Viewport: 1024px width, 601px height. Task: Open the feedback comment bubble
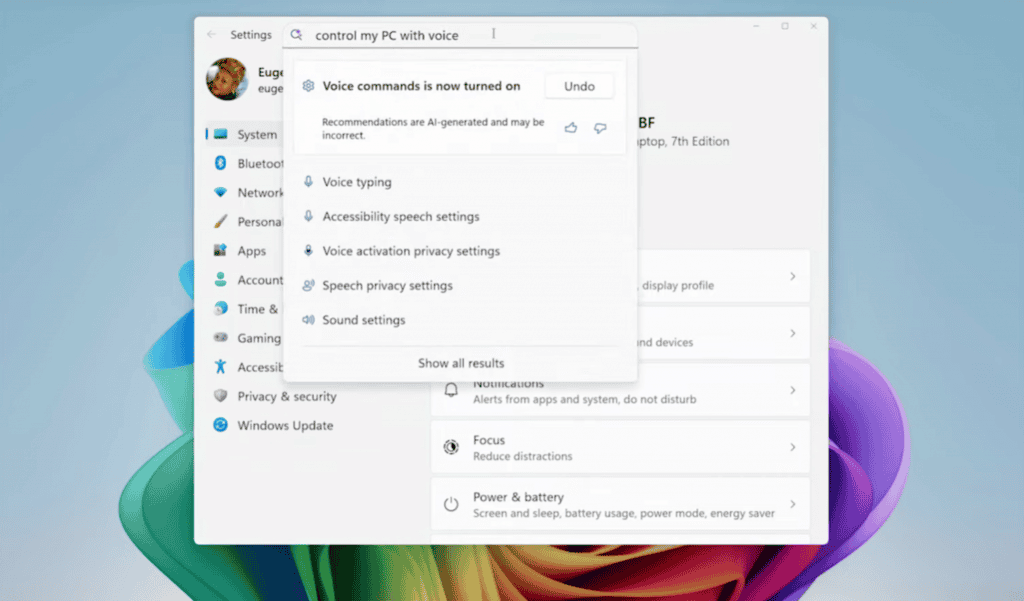click(x=600, y=129)
